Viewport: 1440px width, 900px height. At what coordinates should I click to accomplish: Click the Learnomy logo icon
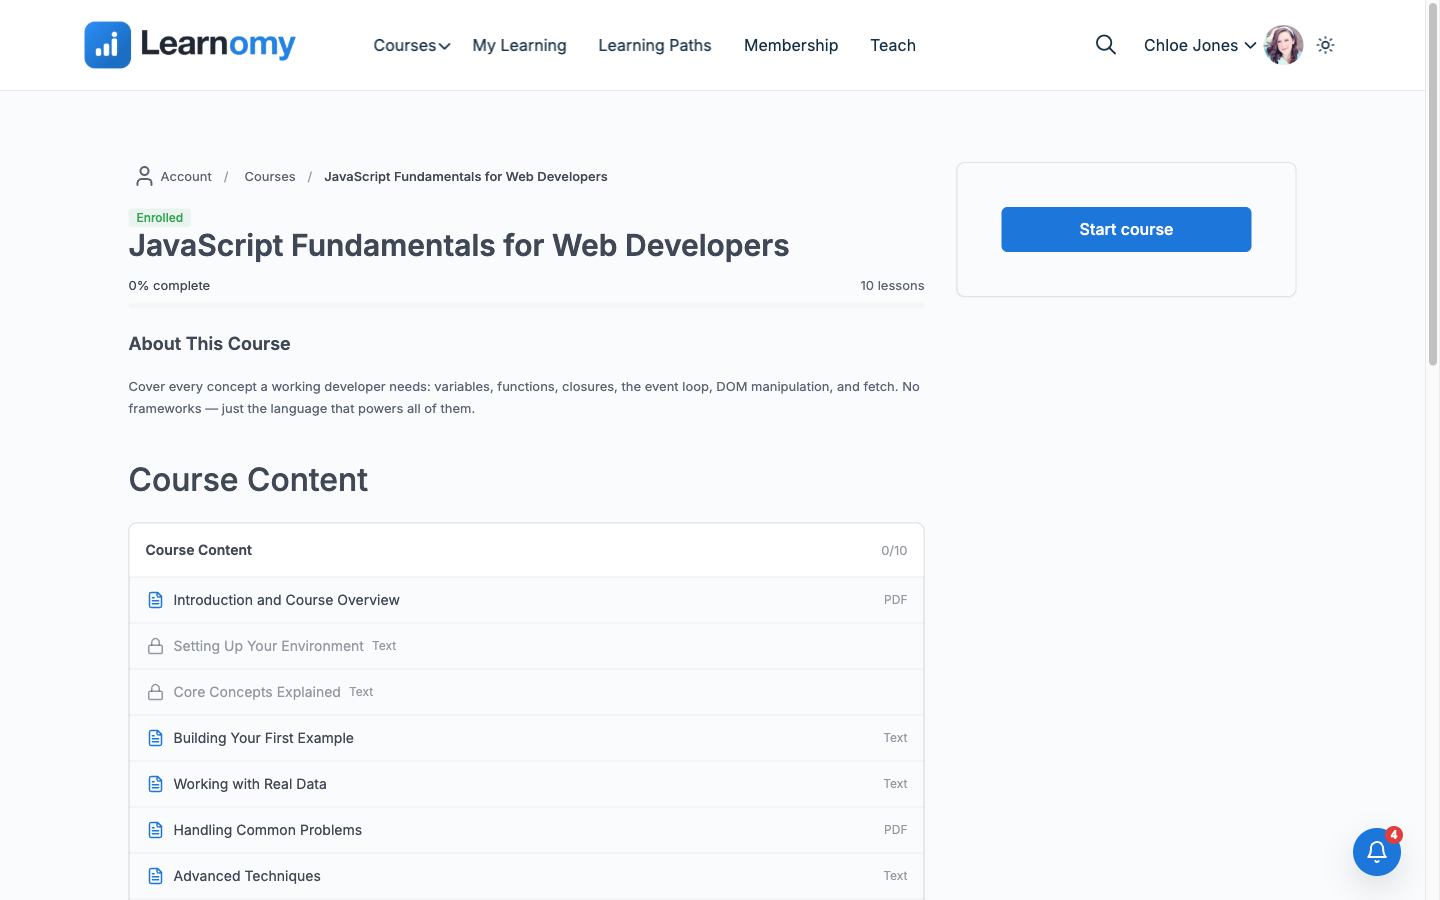click(x=108, y=45)
